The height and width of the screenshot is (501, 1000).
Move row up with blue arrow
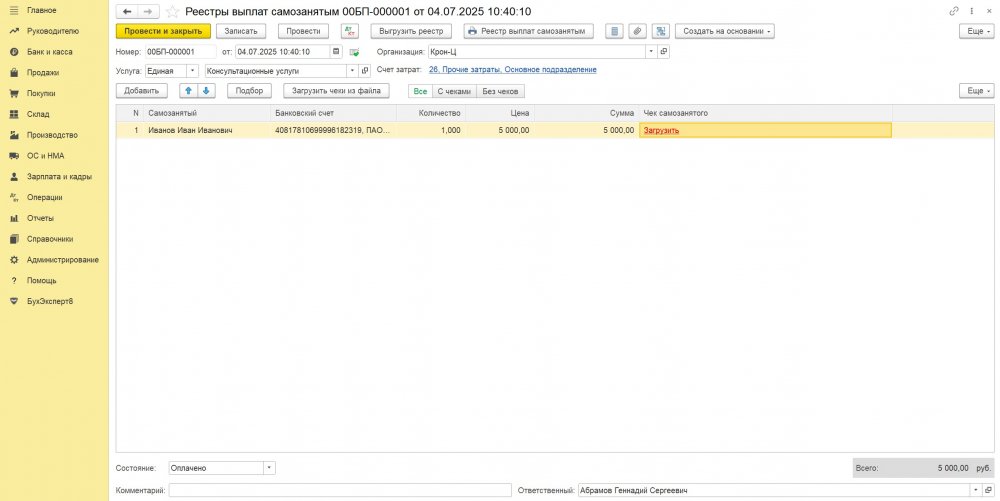[187, 91]
